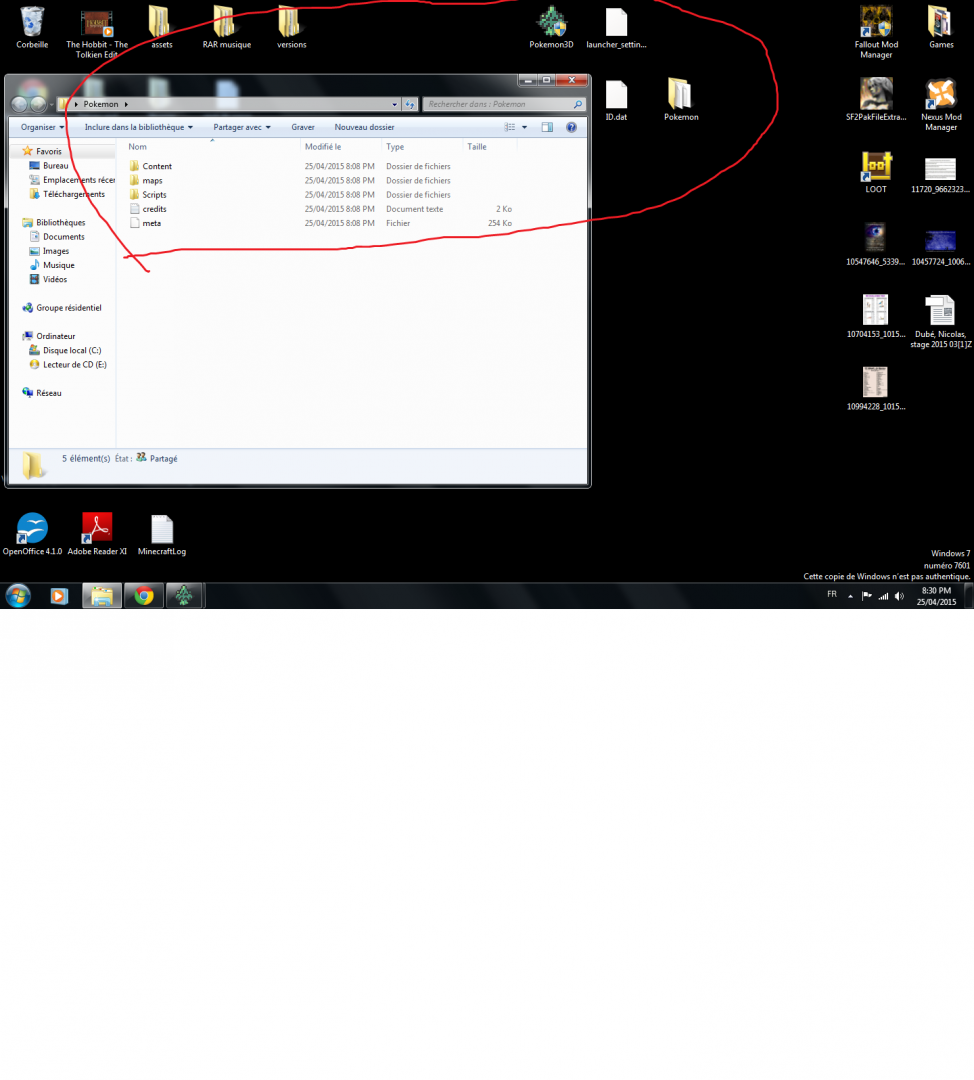Sort by the Nom column header
The height and width of the screenshot is (1080, 974).
pyautogui.click(x=211, y=147)
